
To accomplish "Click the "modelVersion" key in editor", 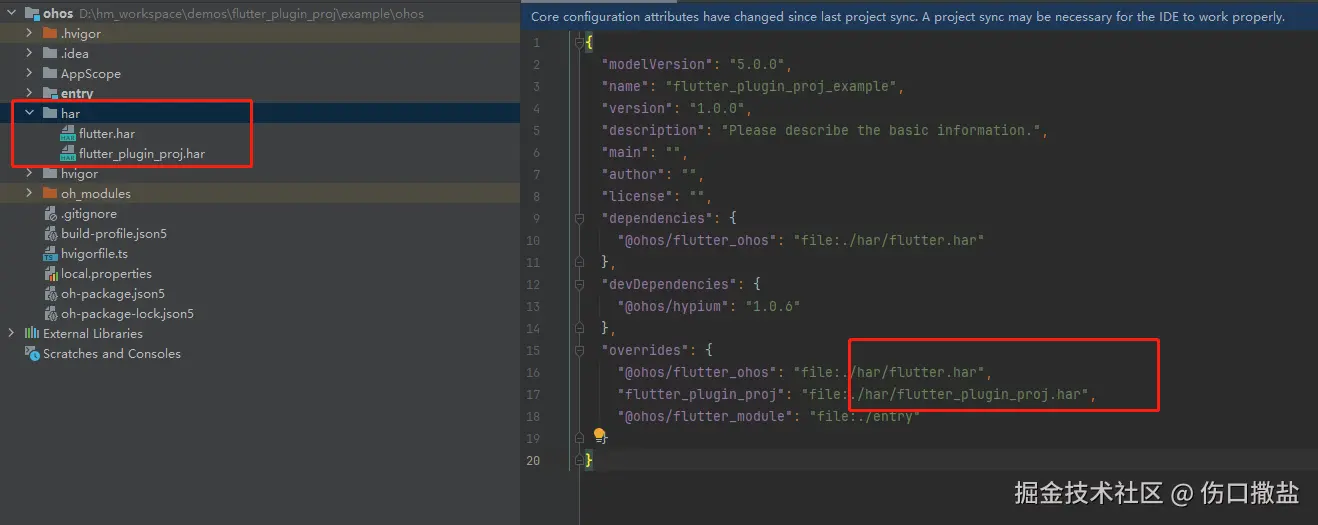I will 656,64.
